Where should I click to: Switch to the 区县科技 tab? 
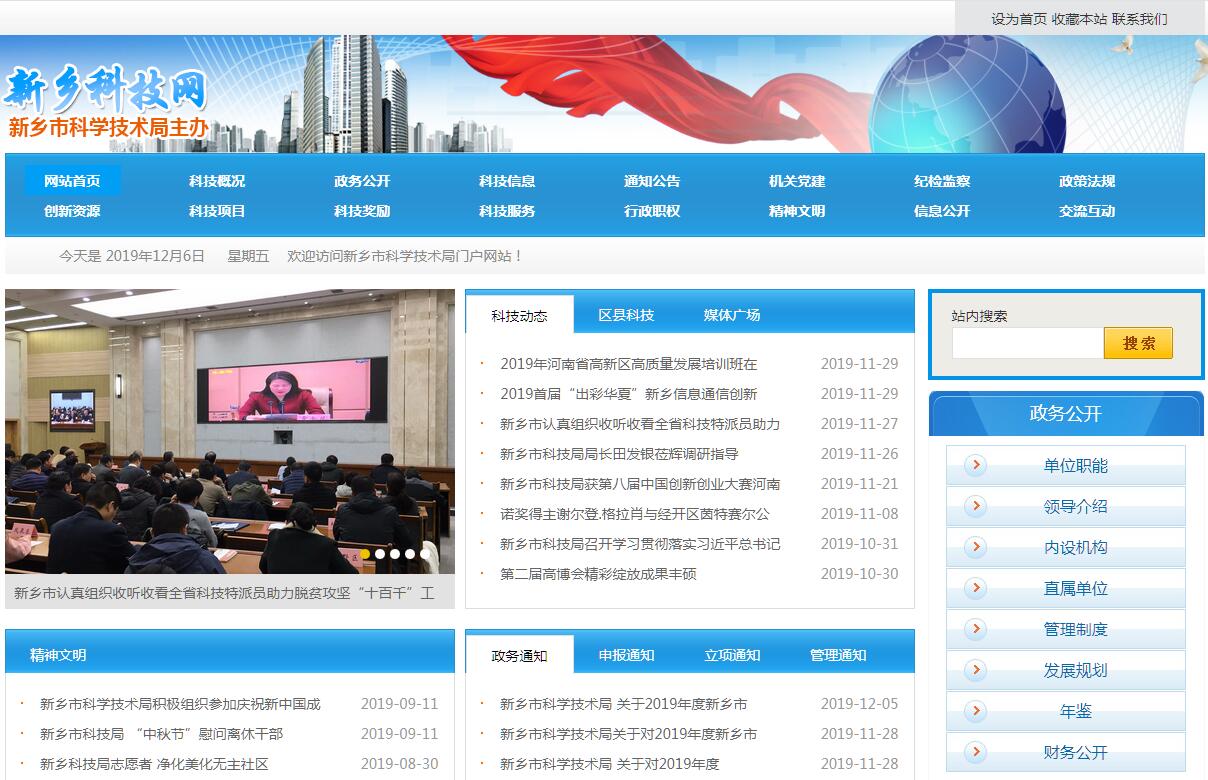click(x=626, y=315)
